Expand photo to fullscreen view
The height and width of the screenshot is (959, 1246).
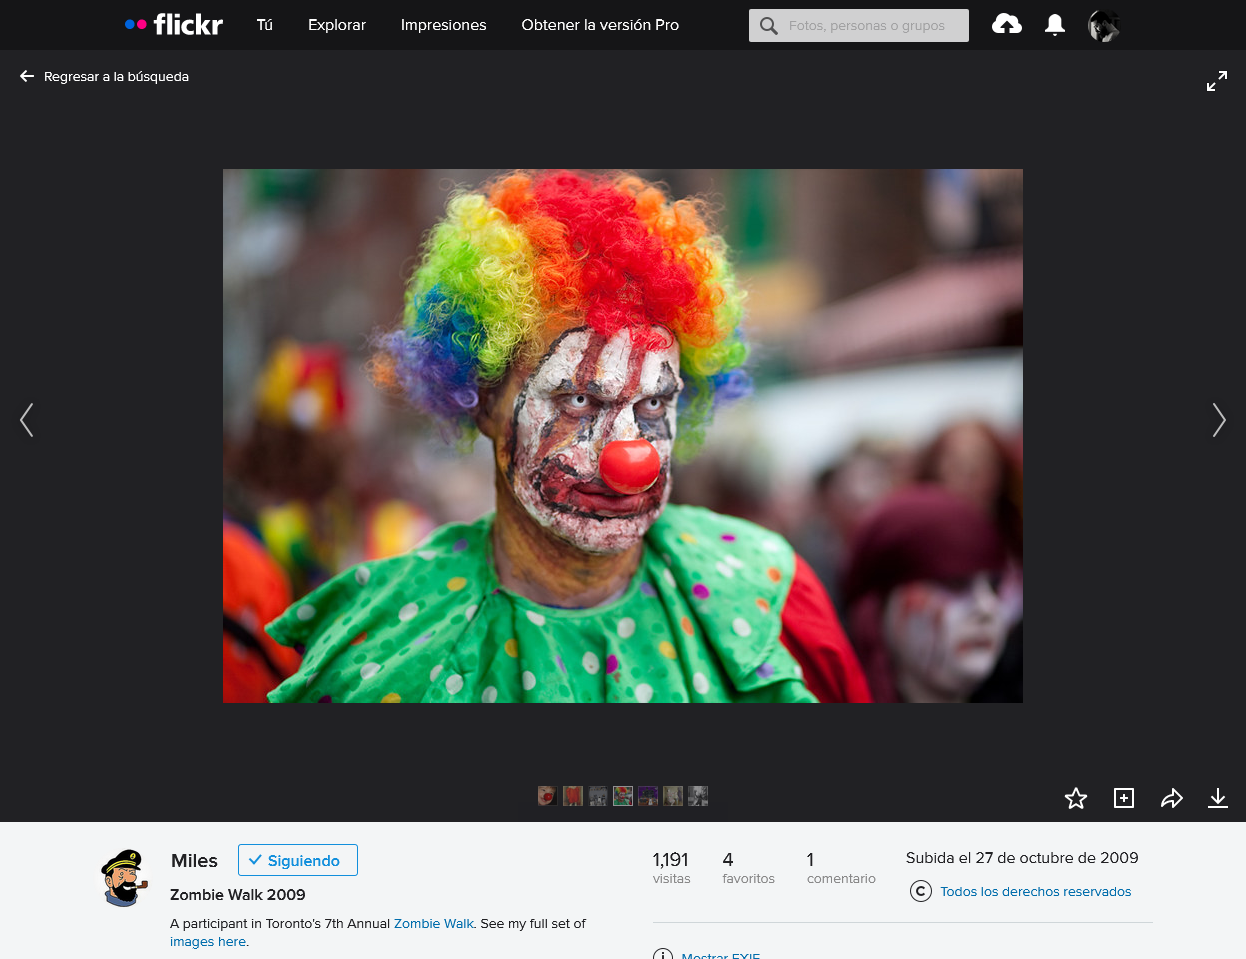point(1216,82)
